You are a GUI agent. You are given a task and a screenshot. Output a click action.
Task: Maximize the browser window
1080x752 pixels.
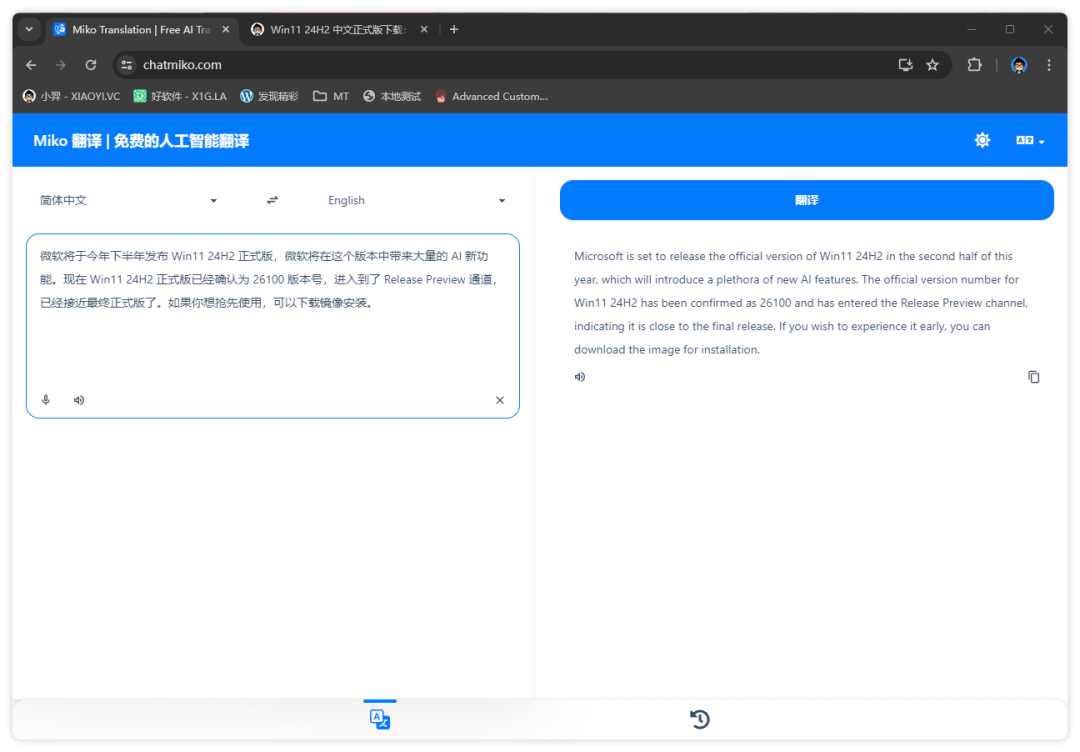1010,30
